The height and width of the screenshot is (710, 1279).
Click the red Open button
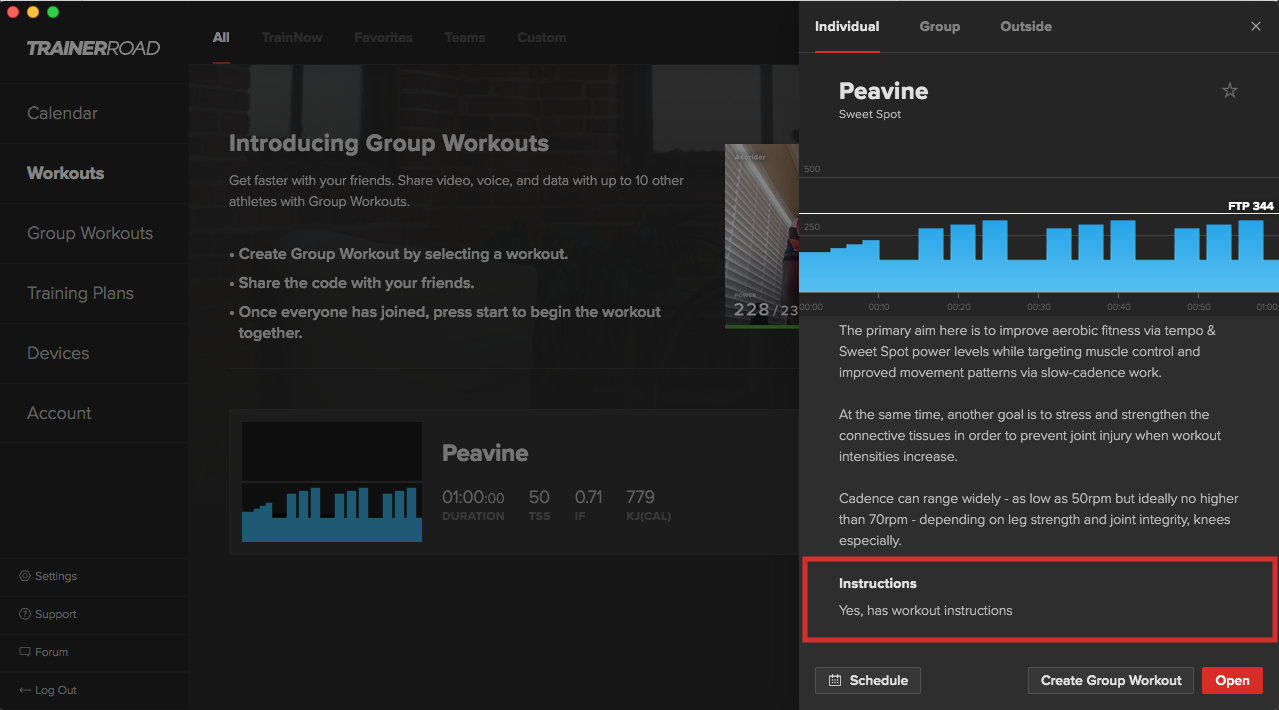tap(1232, 680)
